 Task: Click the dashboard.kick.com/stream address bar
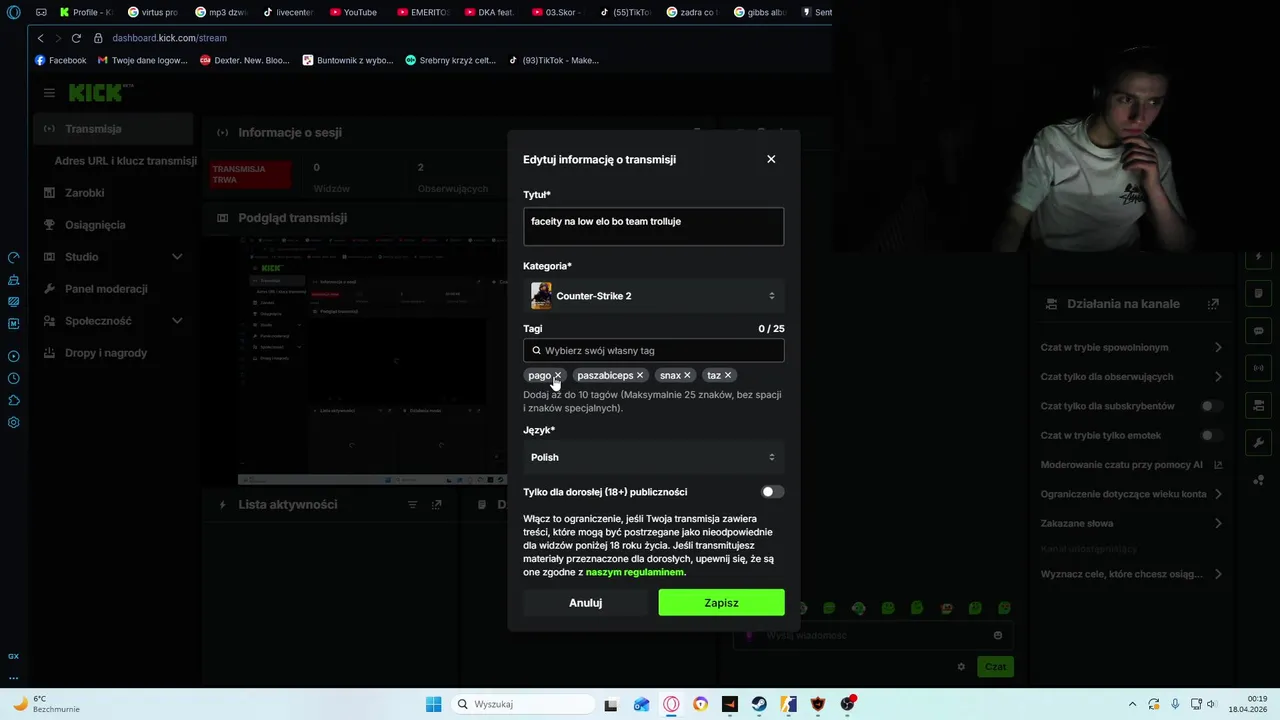click(169, 38)
